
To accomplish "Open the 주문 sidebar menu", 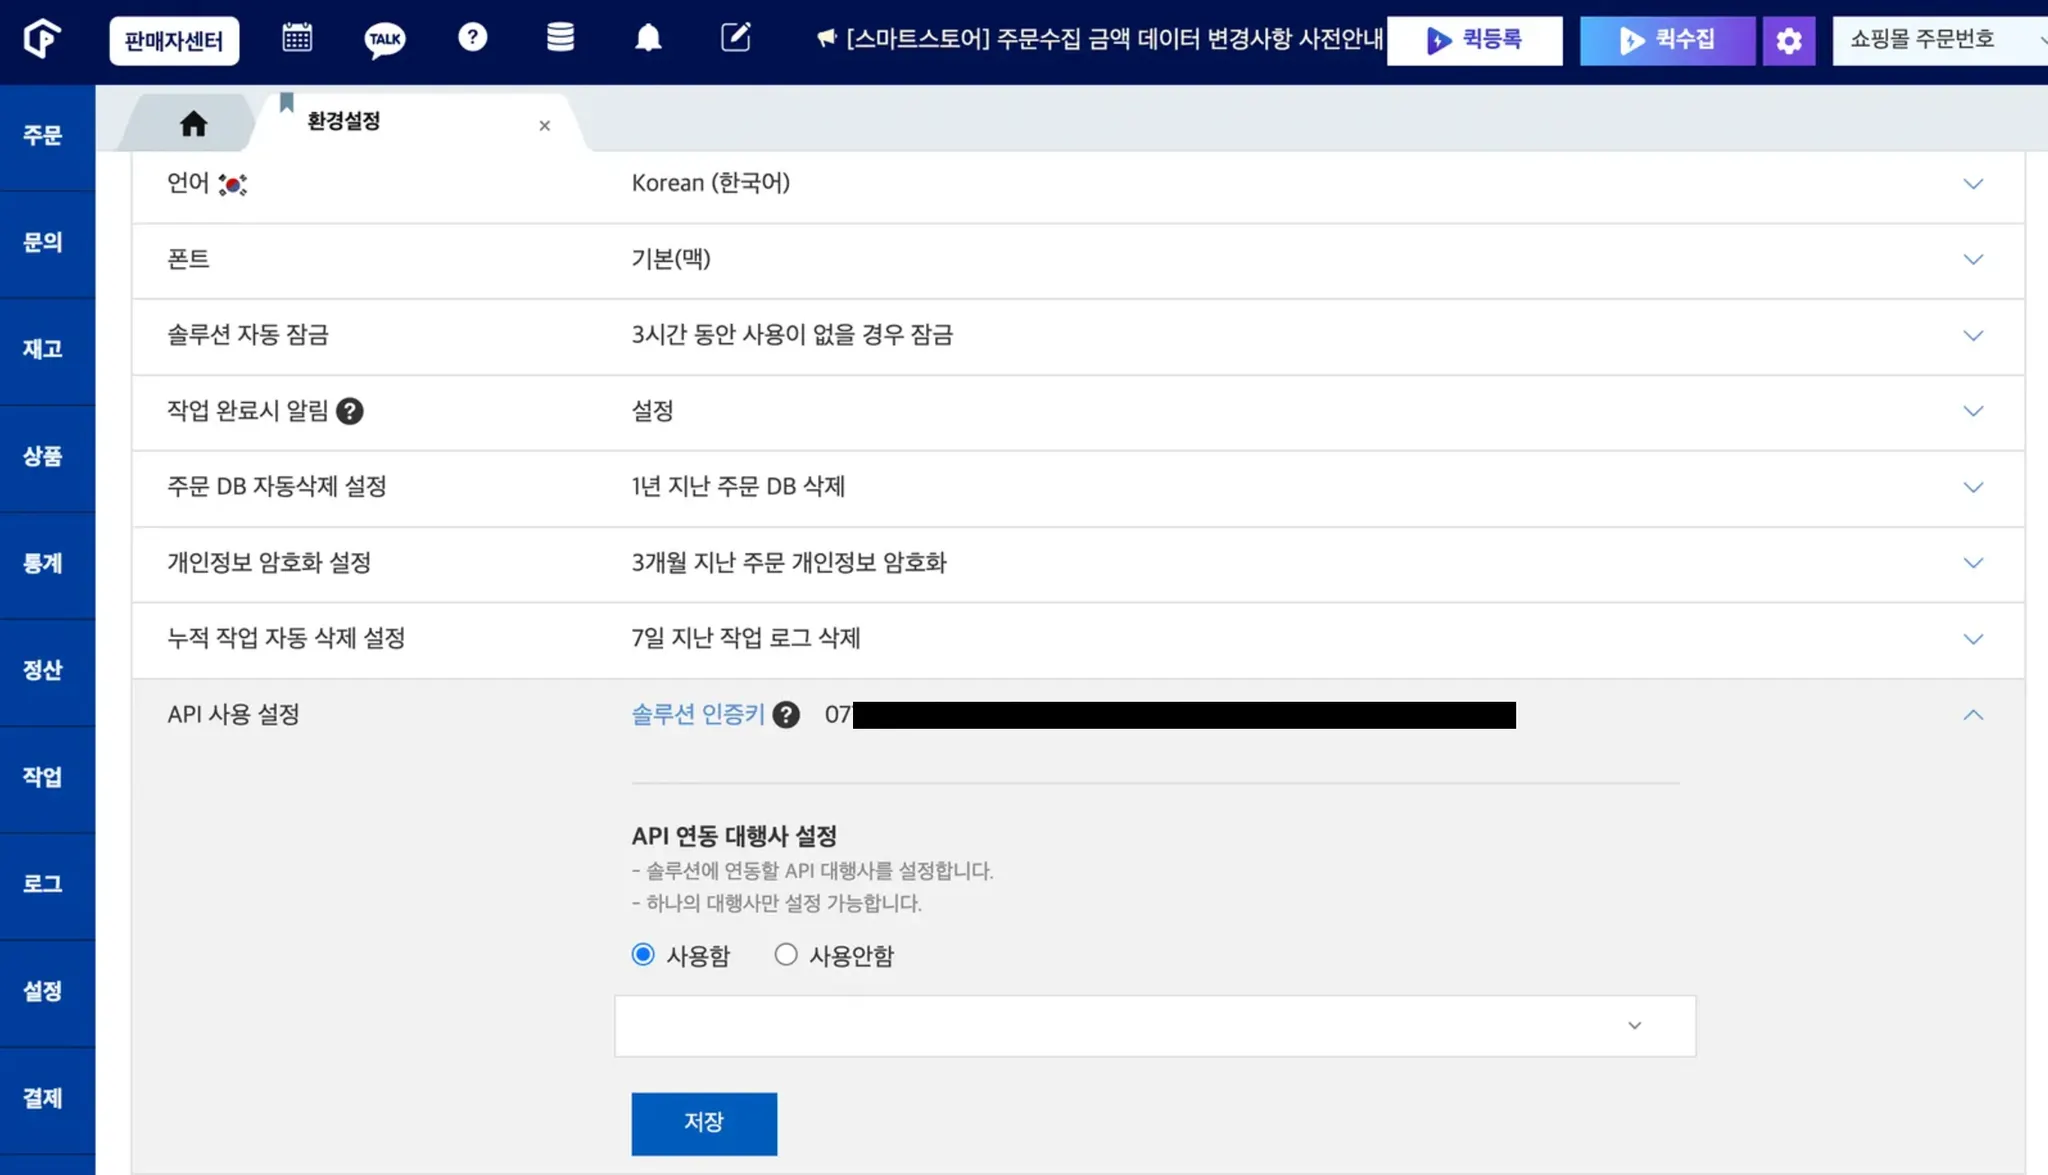I will [x=43, y=135].
